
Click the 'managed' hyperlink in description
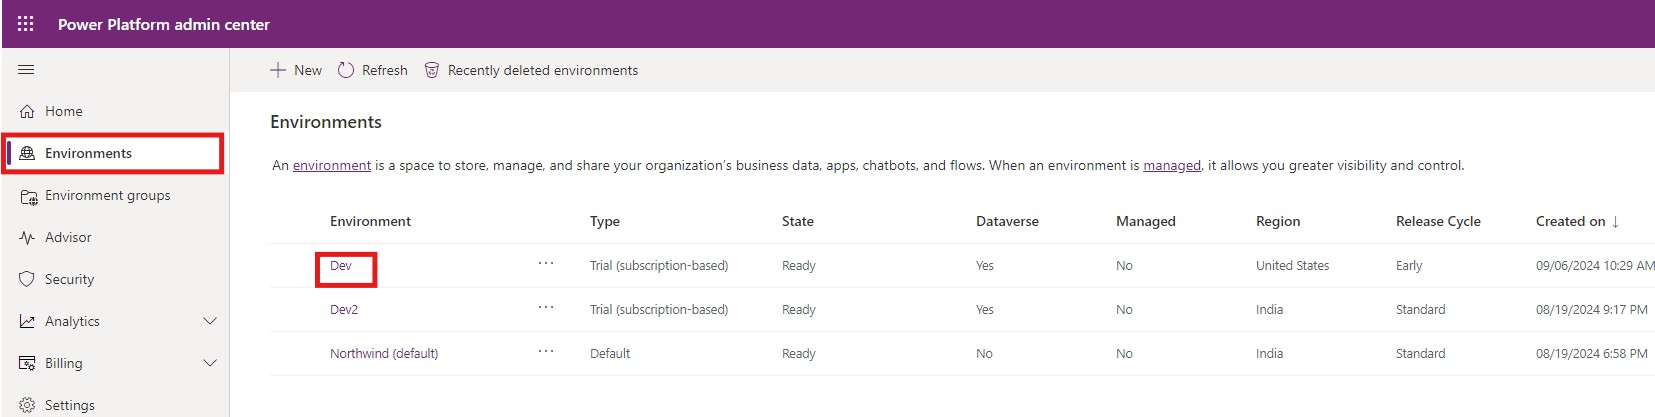tap(1171, 165)
